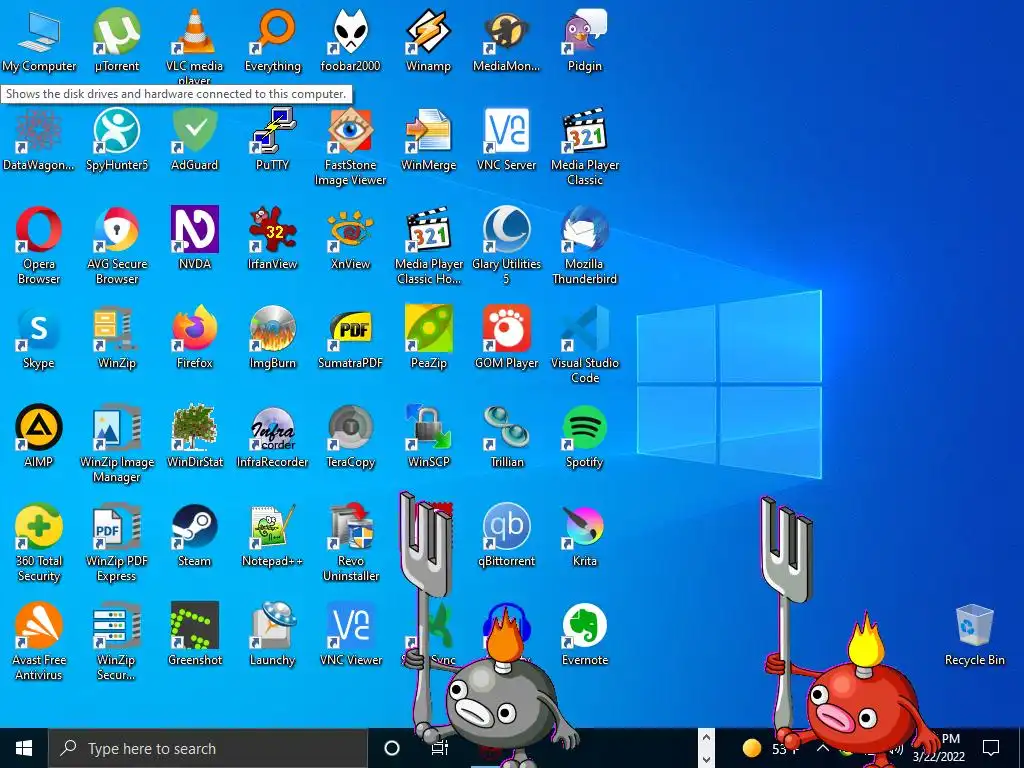1024x768 pixels.
Task: Select the qBittorrent icon
Action: click(x=507, y=526)
